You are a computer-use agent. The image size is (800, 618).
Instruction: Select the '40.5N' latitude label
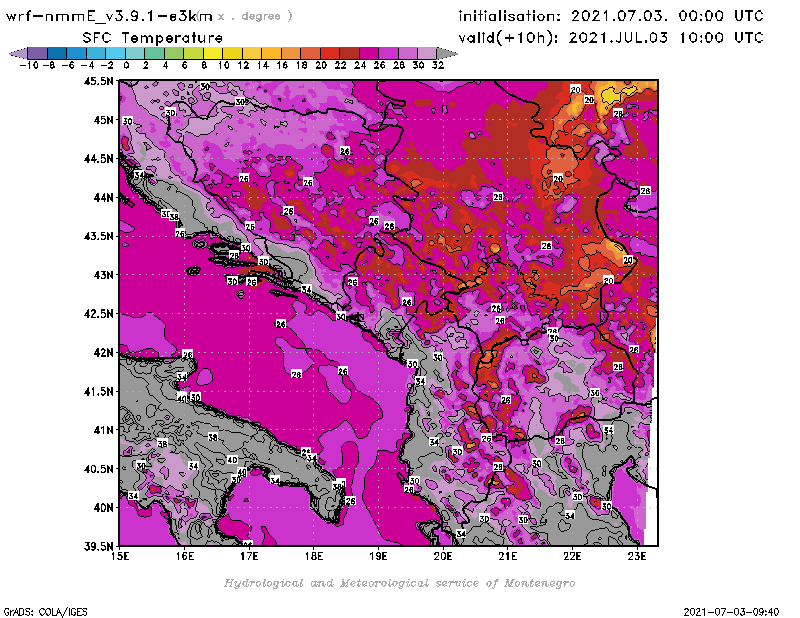click(x=98, y=469)
